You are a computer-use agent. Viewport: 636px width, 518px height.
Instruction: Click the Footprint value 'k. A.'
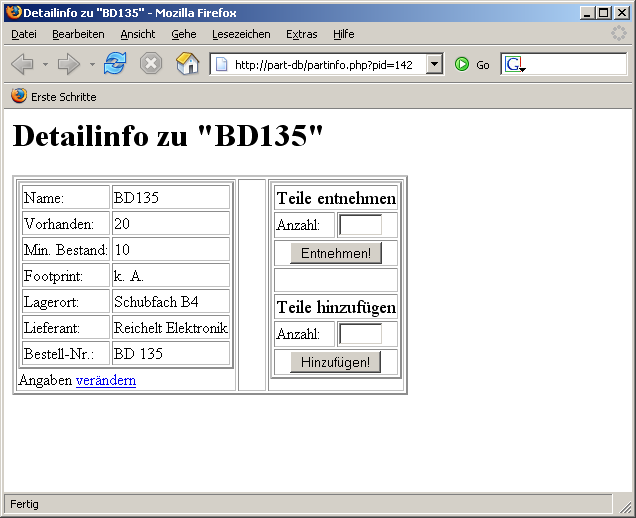tap(128, 276)
